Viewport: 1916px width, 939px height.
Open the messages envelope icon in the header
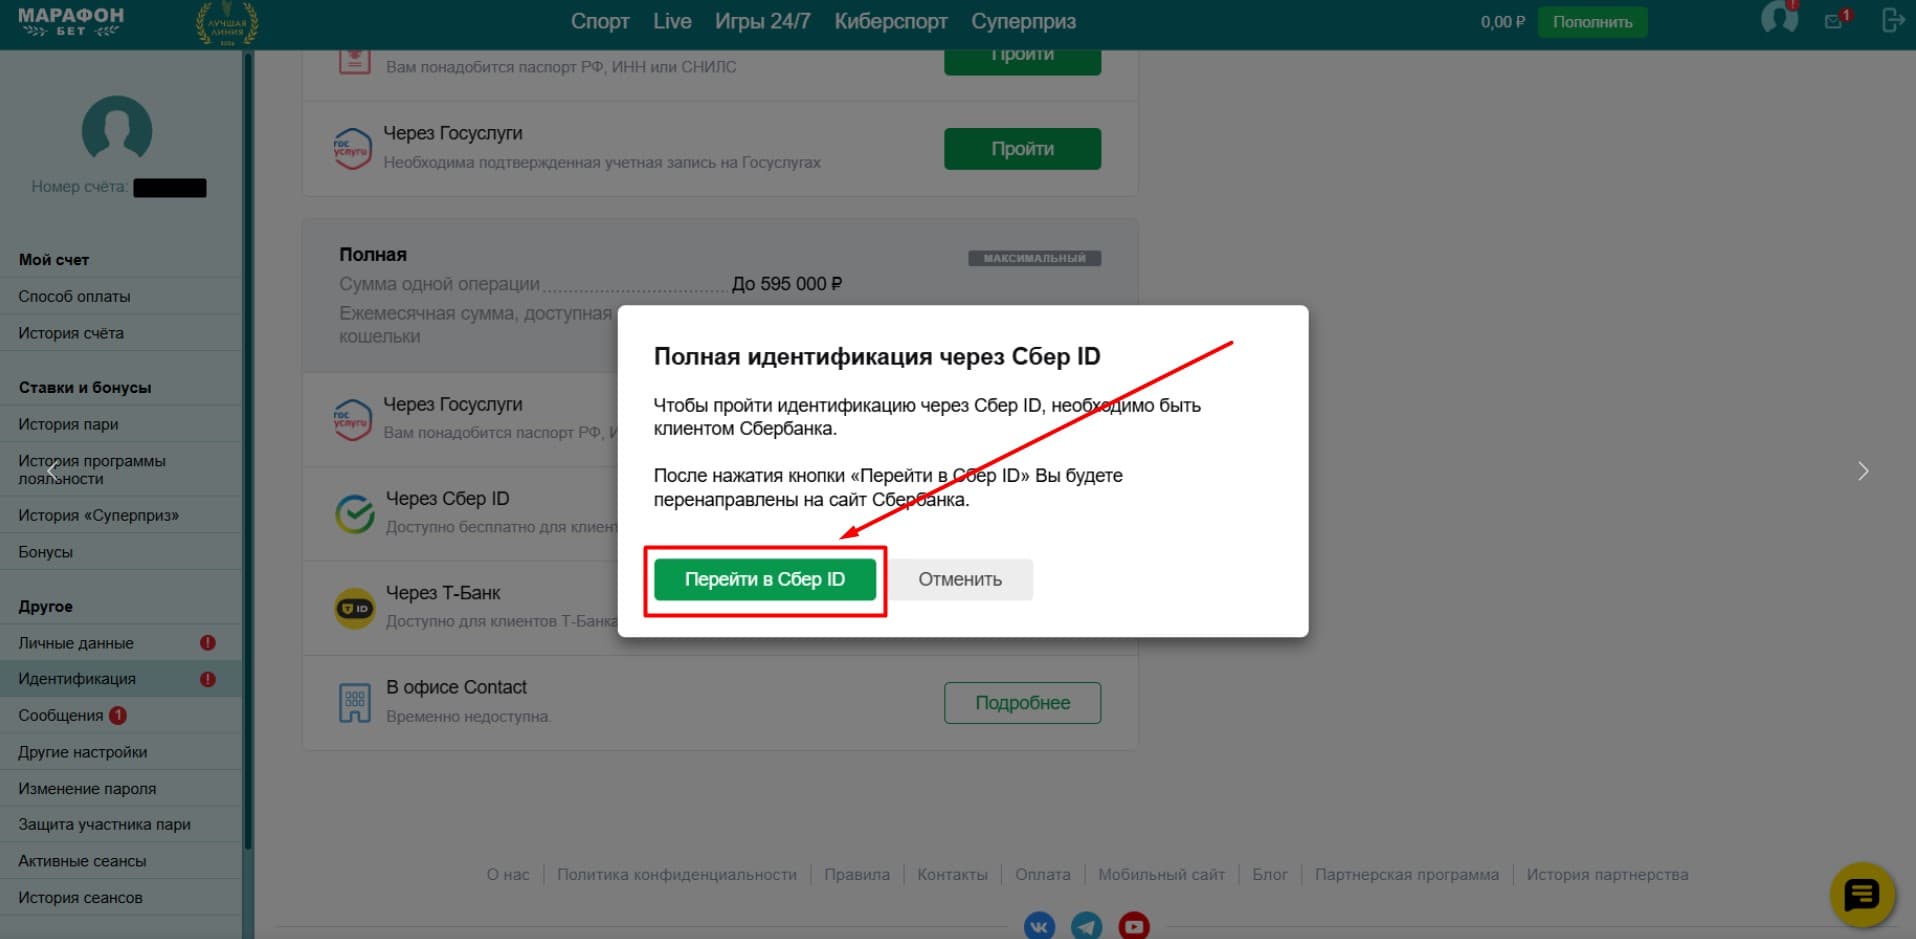(x=1835, y=20)
